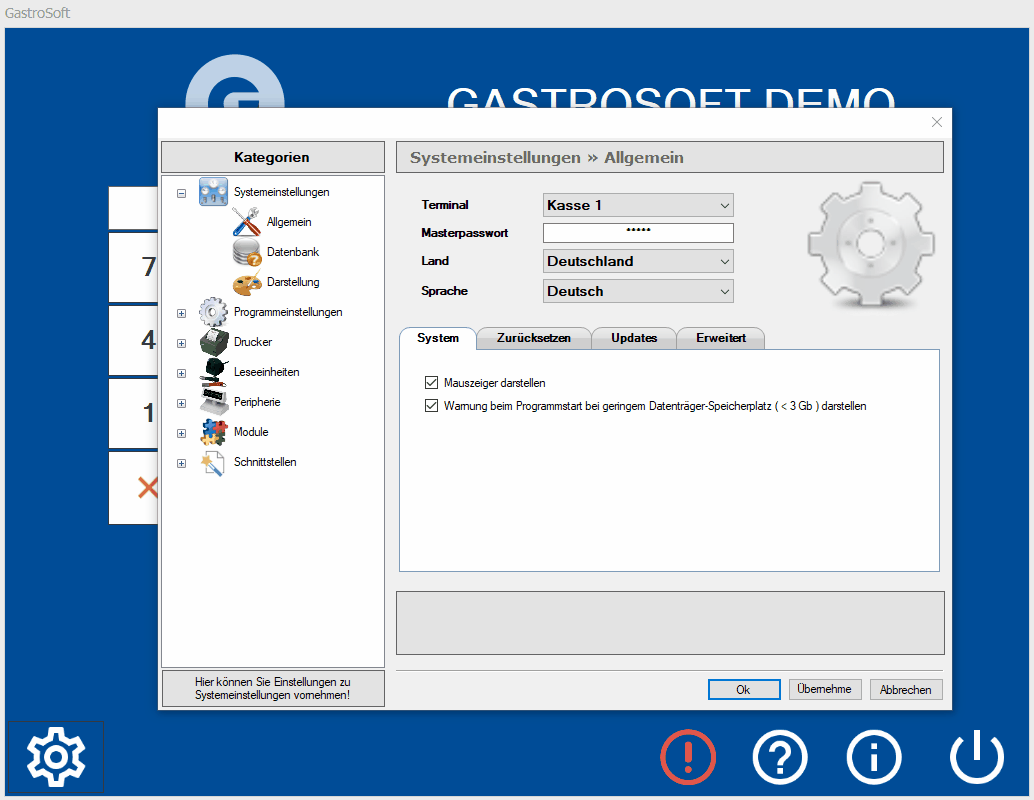The height and width of the screenshot is (800, 1034).
Task: Select Darstellung in the category tree
Action: pyautogui.click(x=293, y=282)
